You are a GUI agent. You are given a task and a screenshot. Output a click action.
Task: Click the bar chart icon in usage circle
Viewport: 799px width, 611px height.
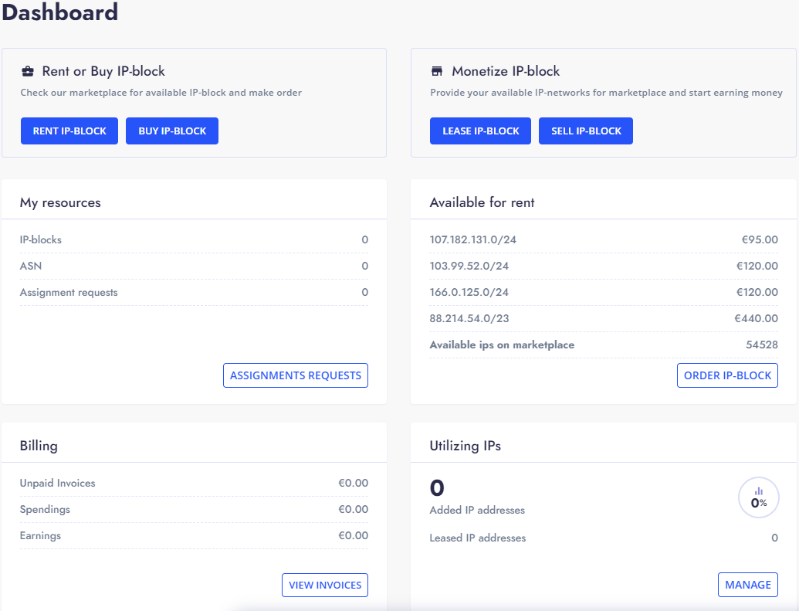coord(758,490)
